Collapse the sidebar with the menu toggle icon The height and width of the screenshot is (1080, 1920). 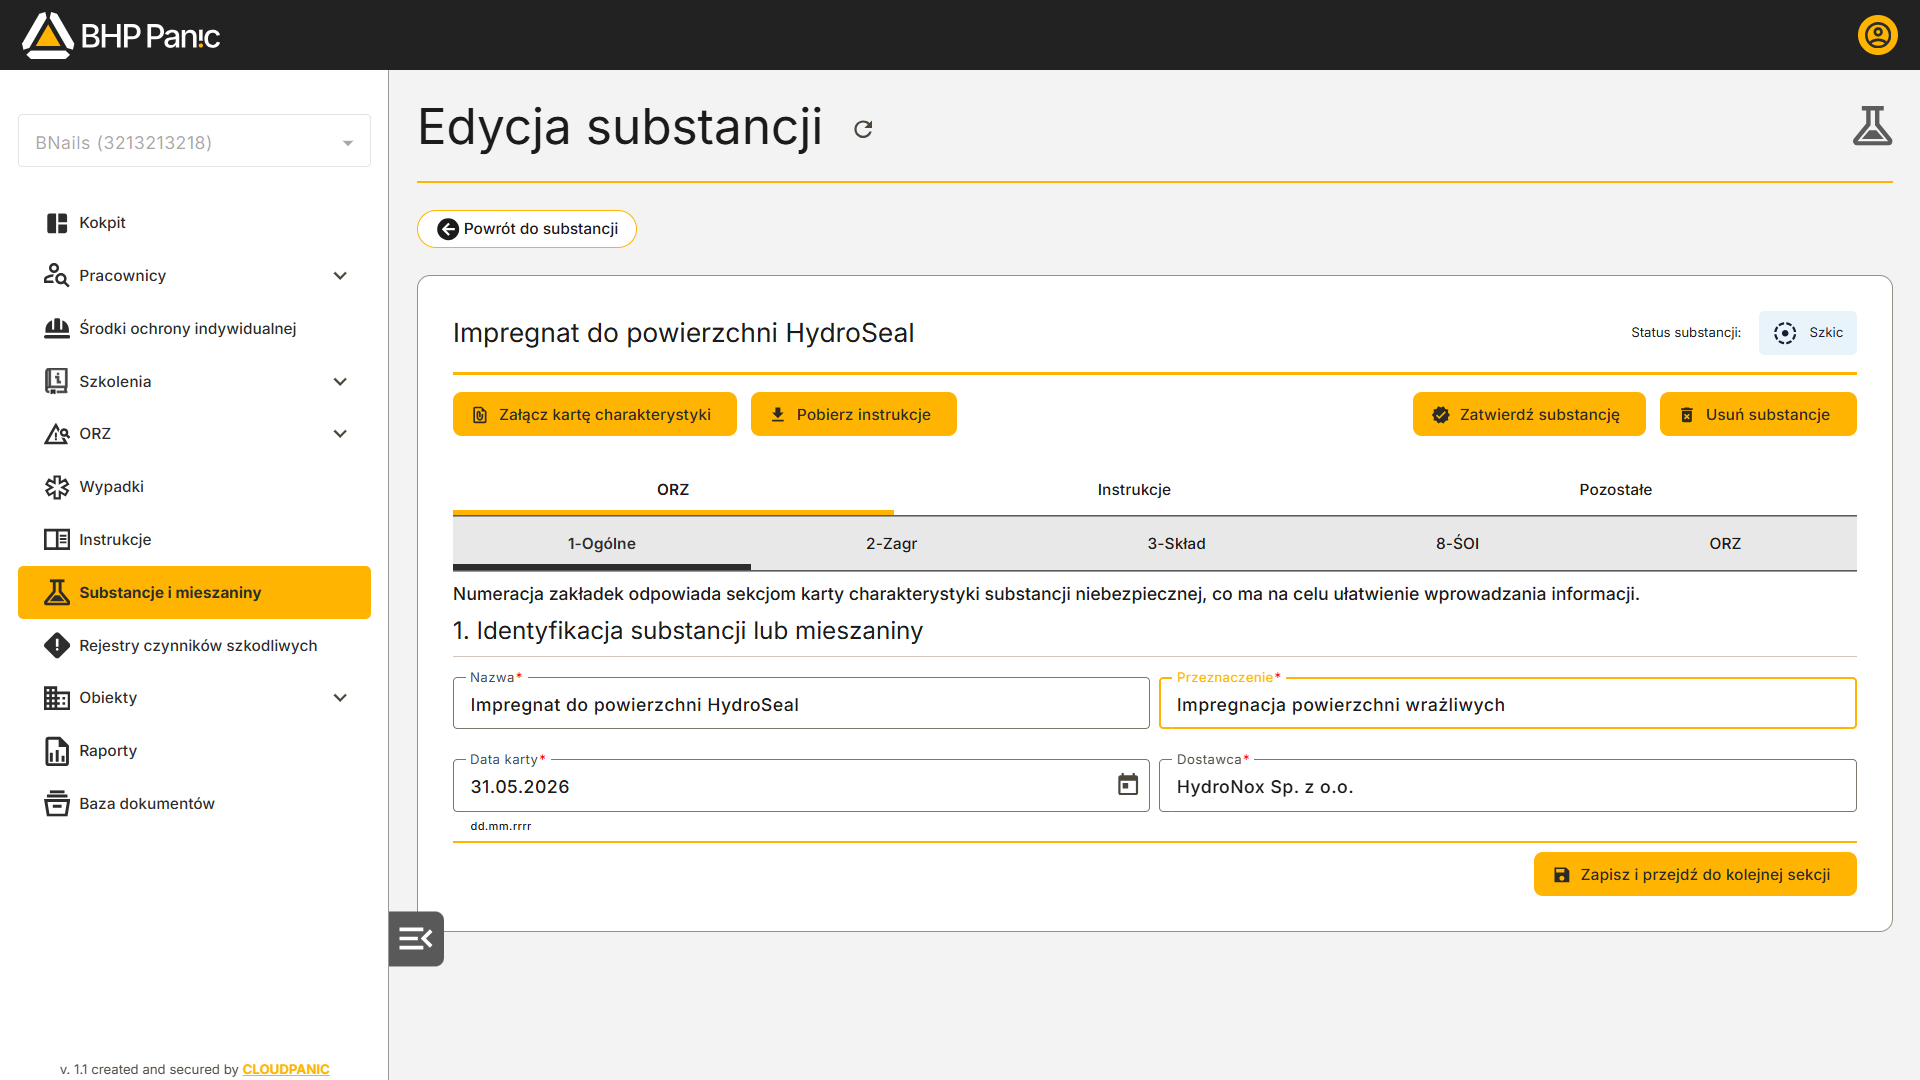coord(416,938)
